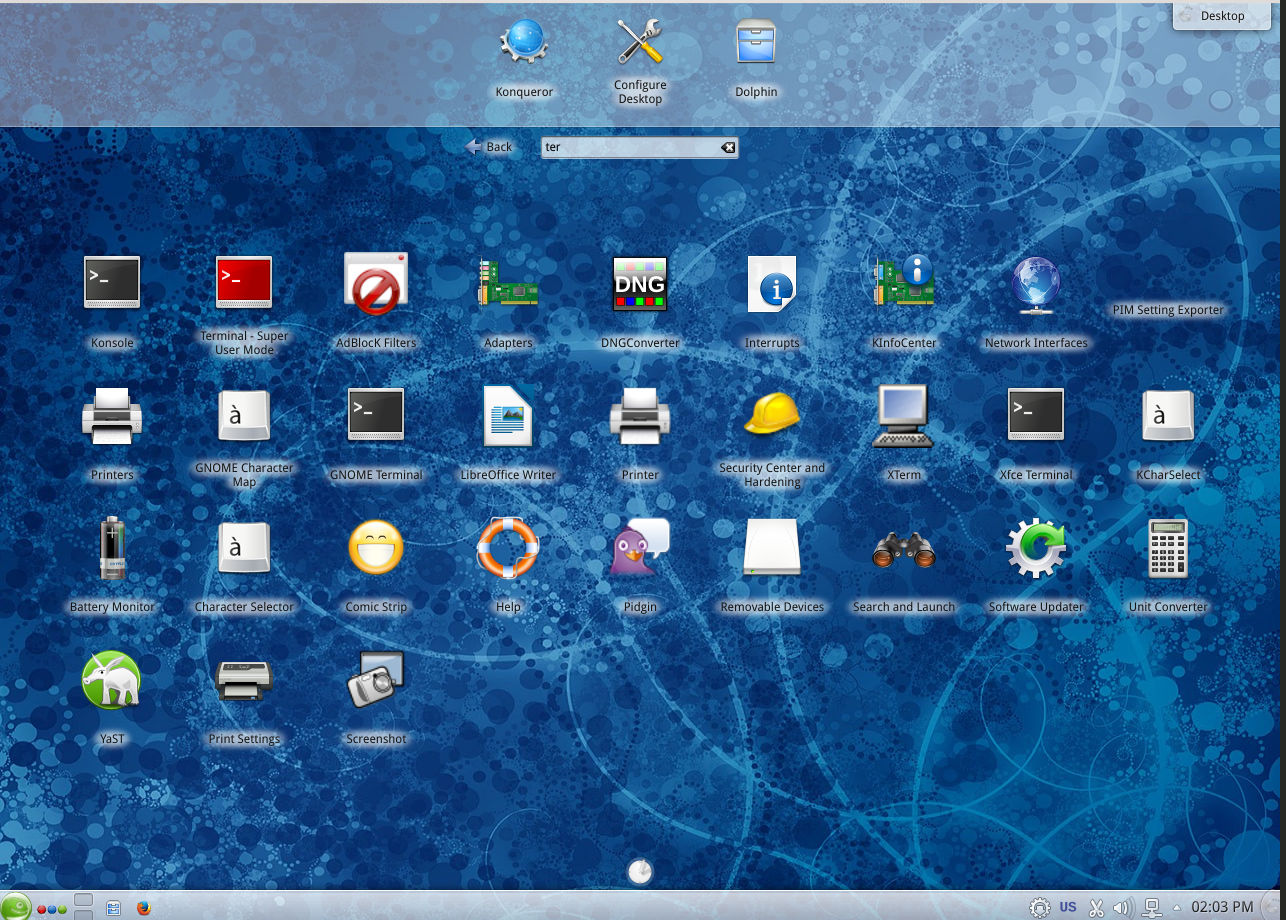Click the search field containing 'ter'
The image size is (1286, 920).
coord(640,147)
